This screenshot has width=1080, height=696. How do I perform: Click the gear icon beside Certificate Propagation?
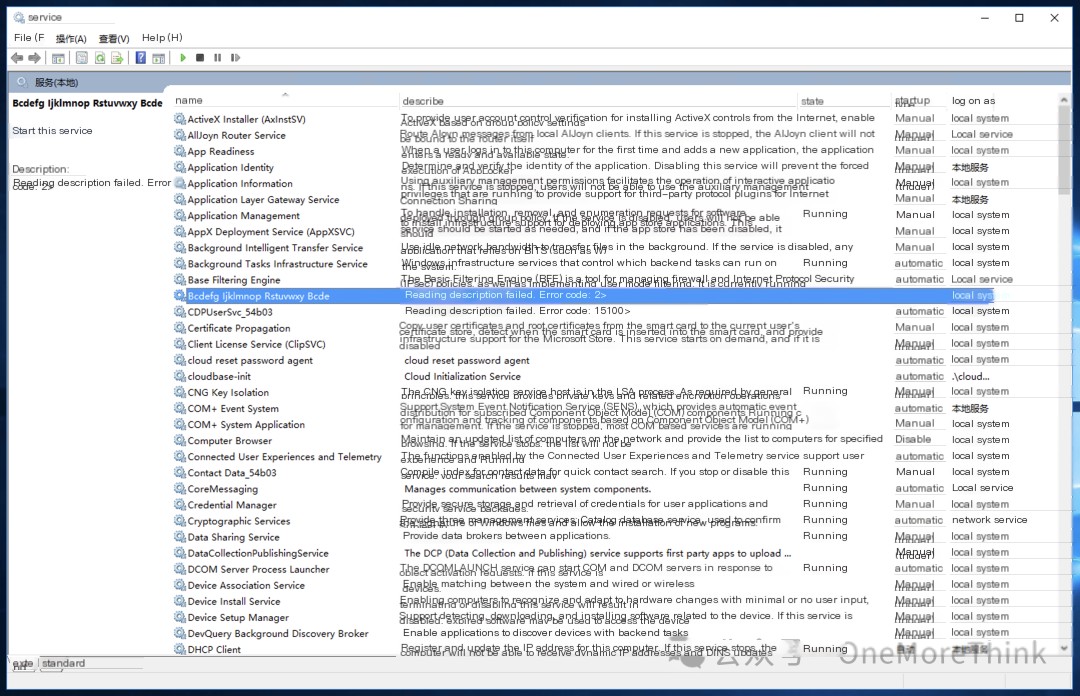[180, 328]
